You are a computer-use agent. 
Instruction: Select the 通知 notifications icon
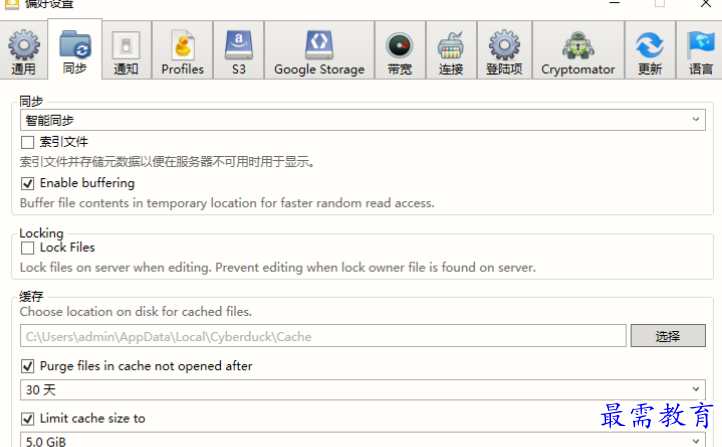click(126, 45)
